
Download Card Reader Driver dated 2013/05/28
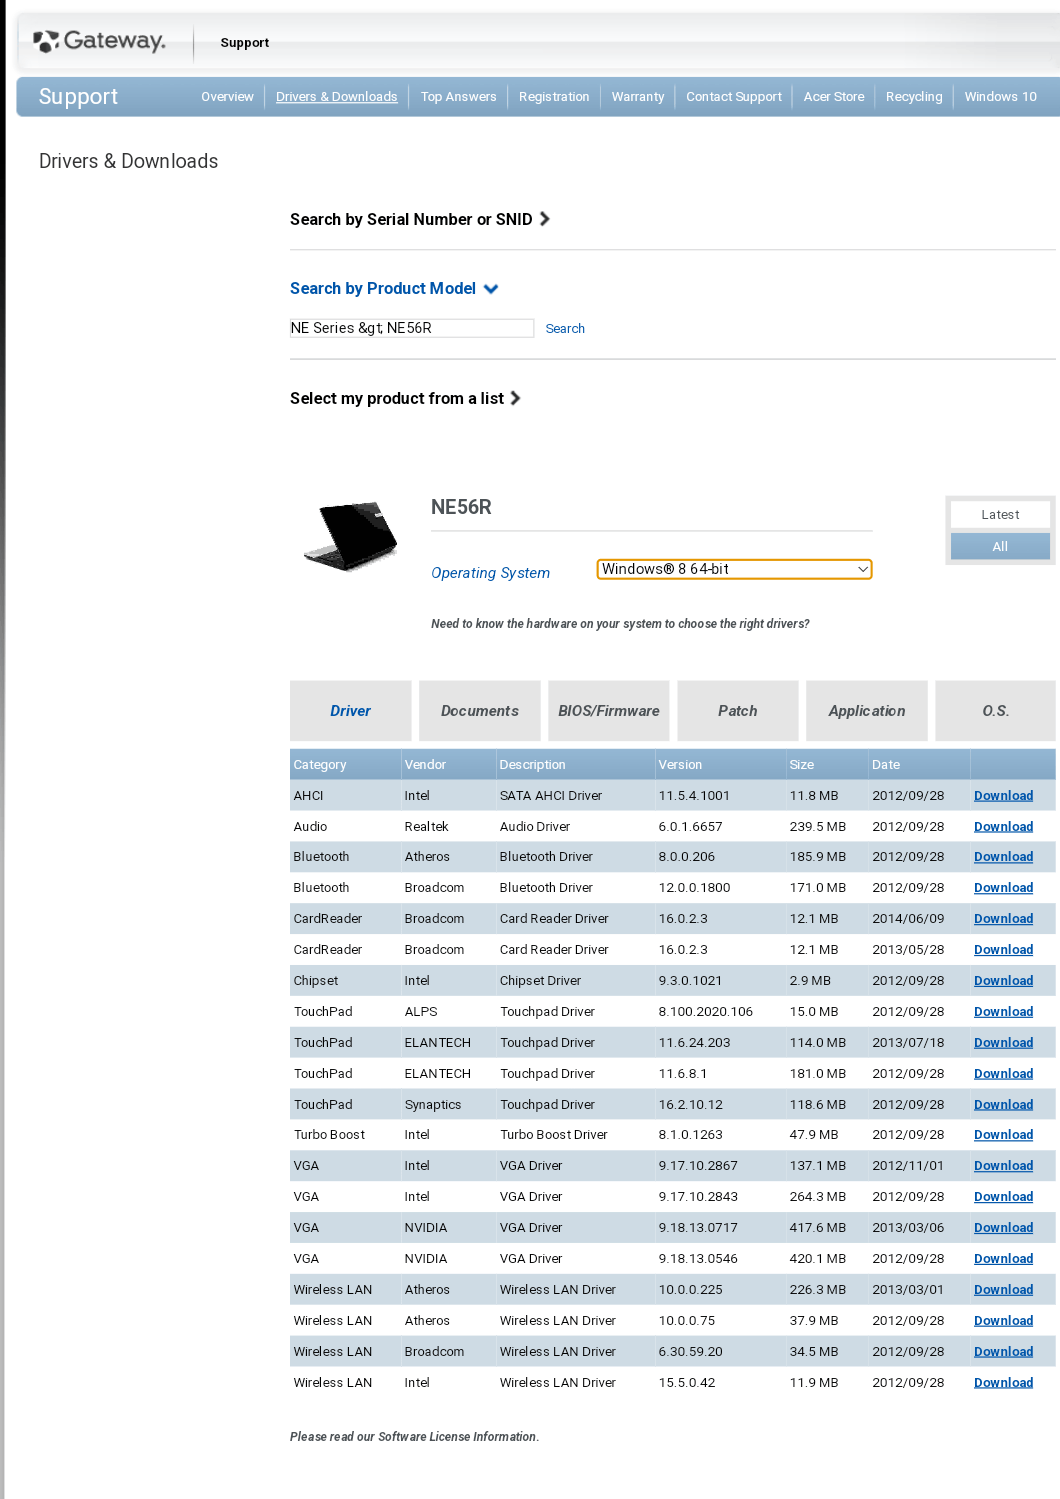[1004, 950]
